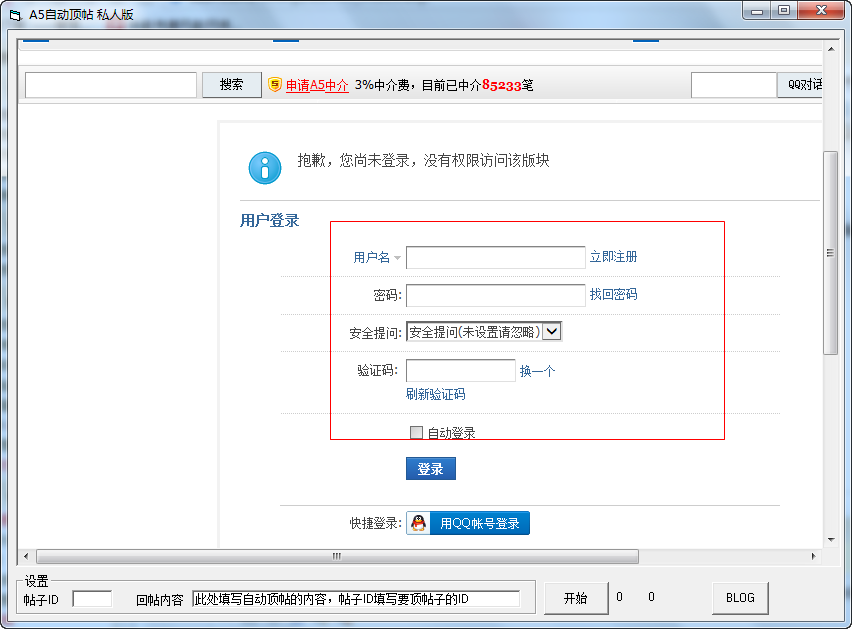Click the scroll down arrow
852x629 pixels.
(x=831, y=540)
